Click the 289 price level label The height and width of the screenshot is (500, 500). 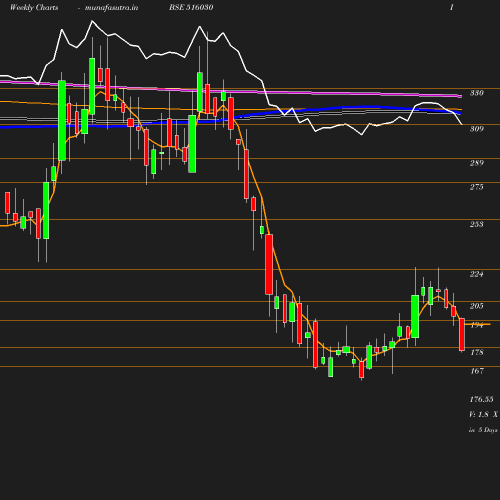pos(477,163)
